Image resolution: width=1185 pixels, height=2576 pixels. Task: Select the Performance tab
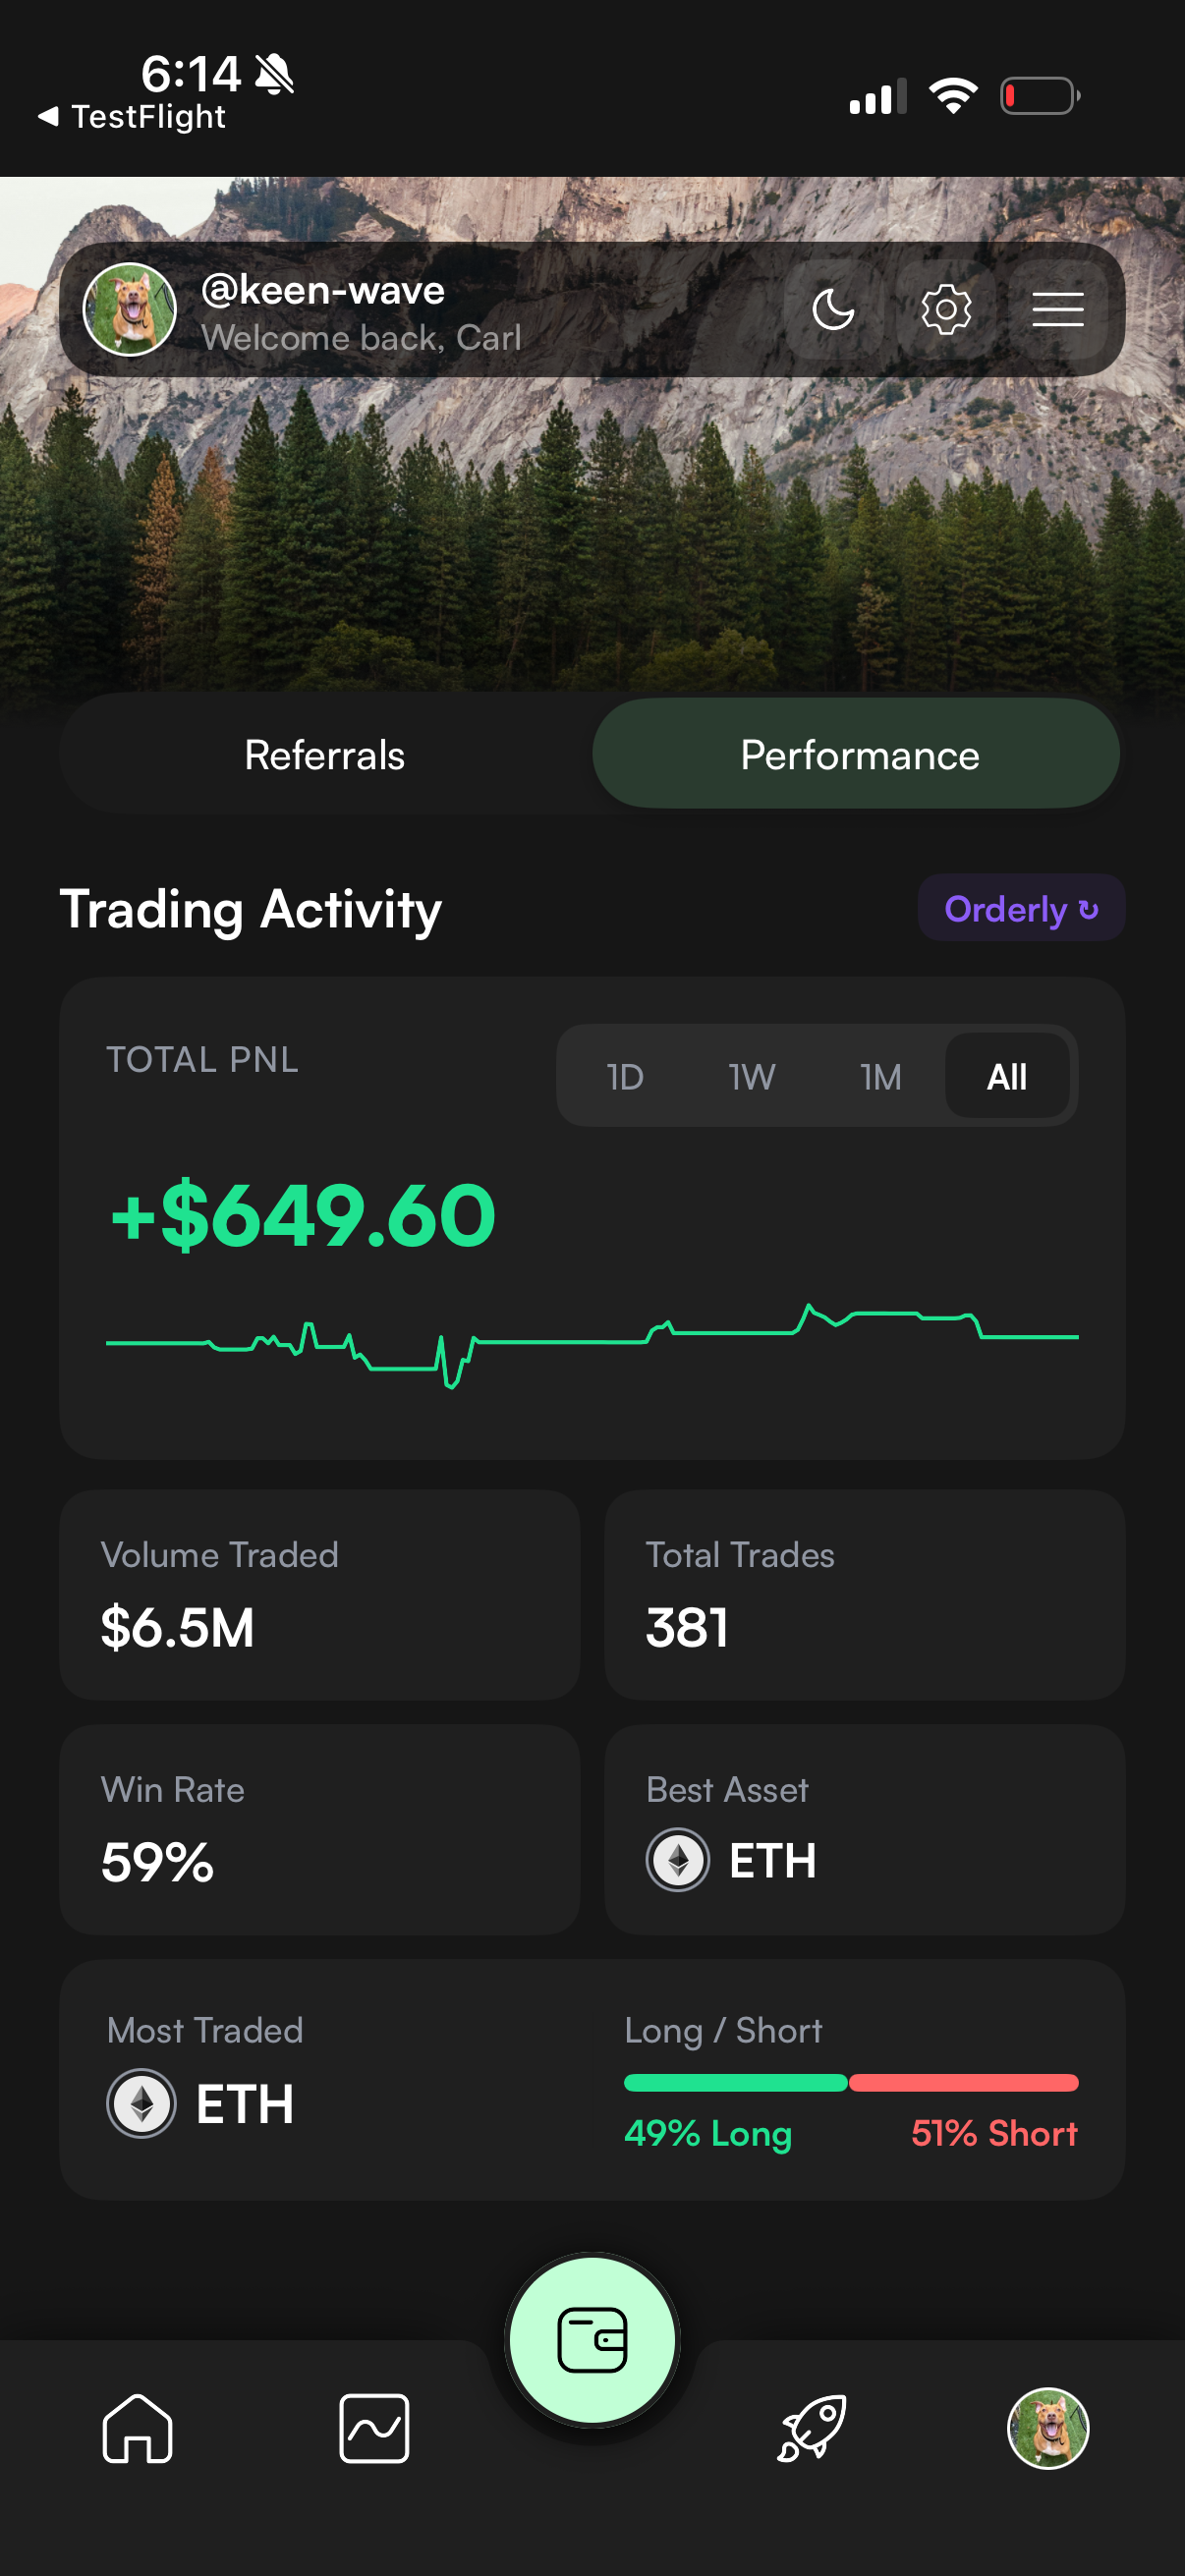click(858, 755)
